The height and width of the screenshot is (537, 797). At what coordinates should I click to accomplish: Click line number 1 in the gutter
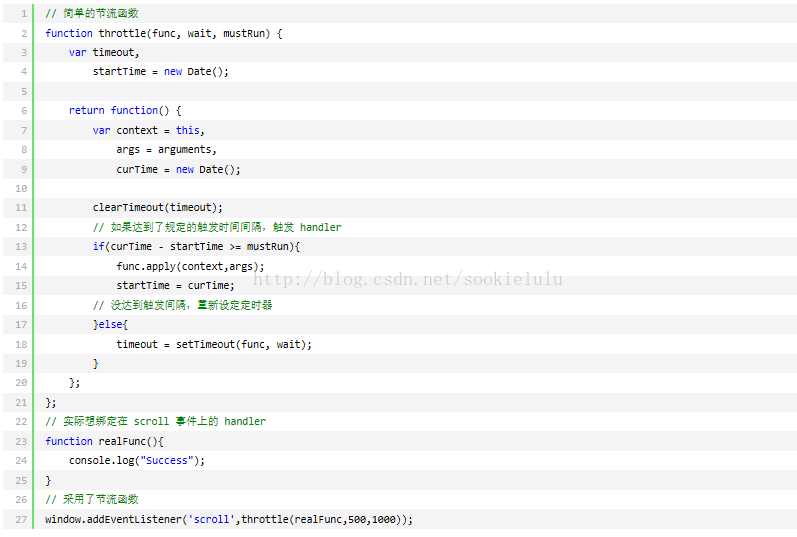[x=24, y=14]
